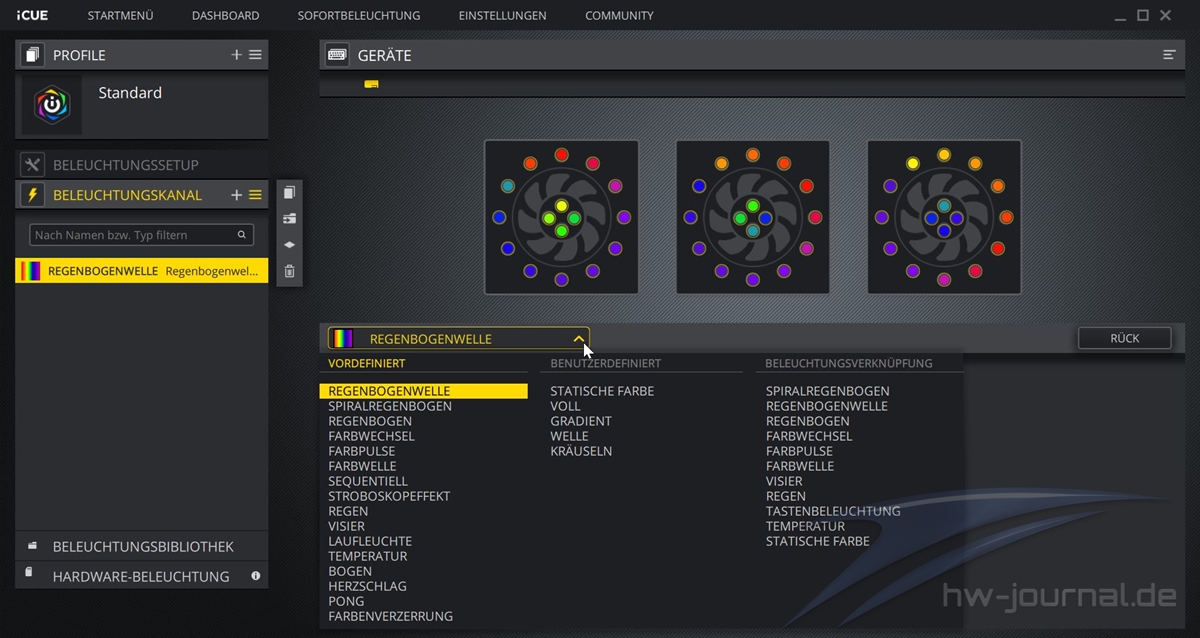Choose predefined effect Stroboskopeffekt
1200x638 pixels.
[x=389, y=496]
